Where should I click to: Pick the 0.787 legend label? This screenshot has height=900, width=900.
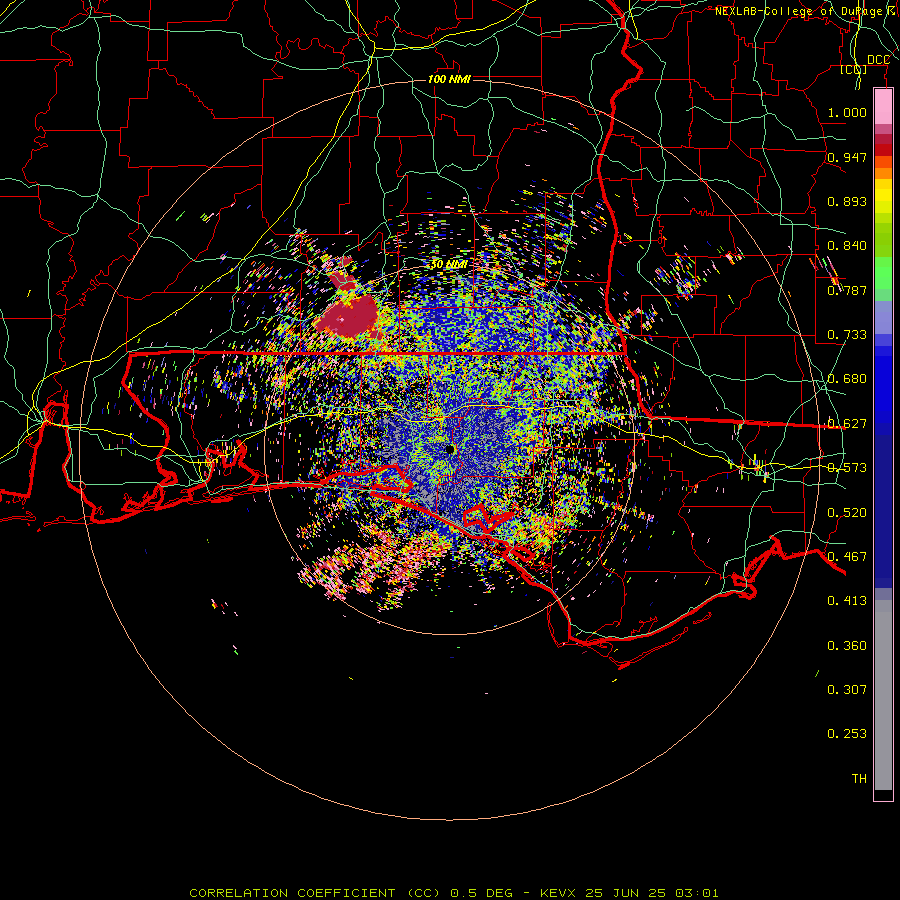847,290
